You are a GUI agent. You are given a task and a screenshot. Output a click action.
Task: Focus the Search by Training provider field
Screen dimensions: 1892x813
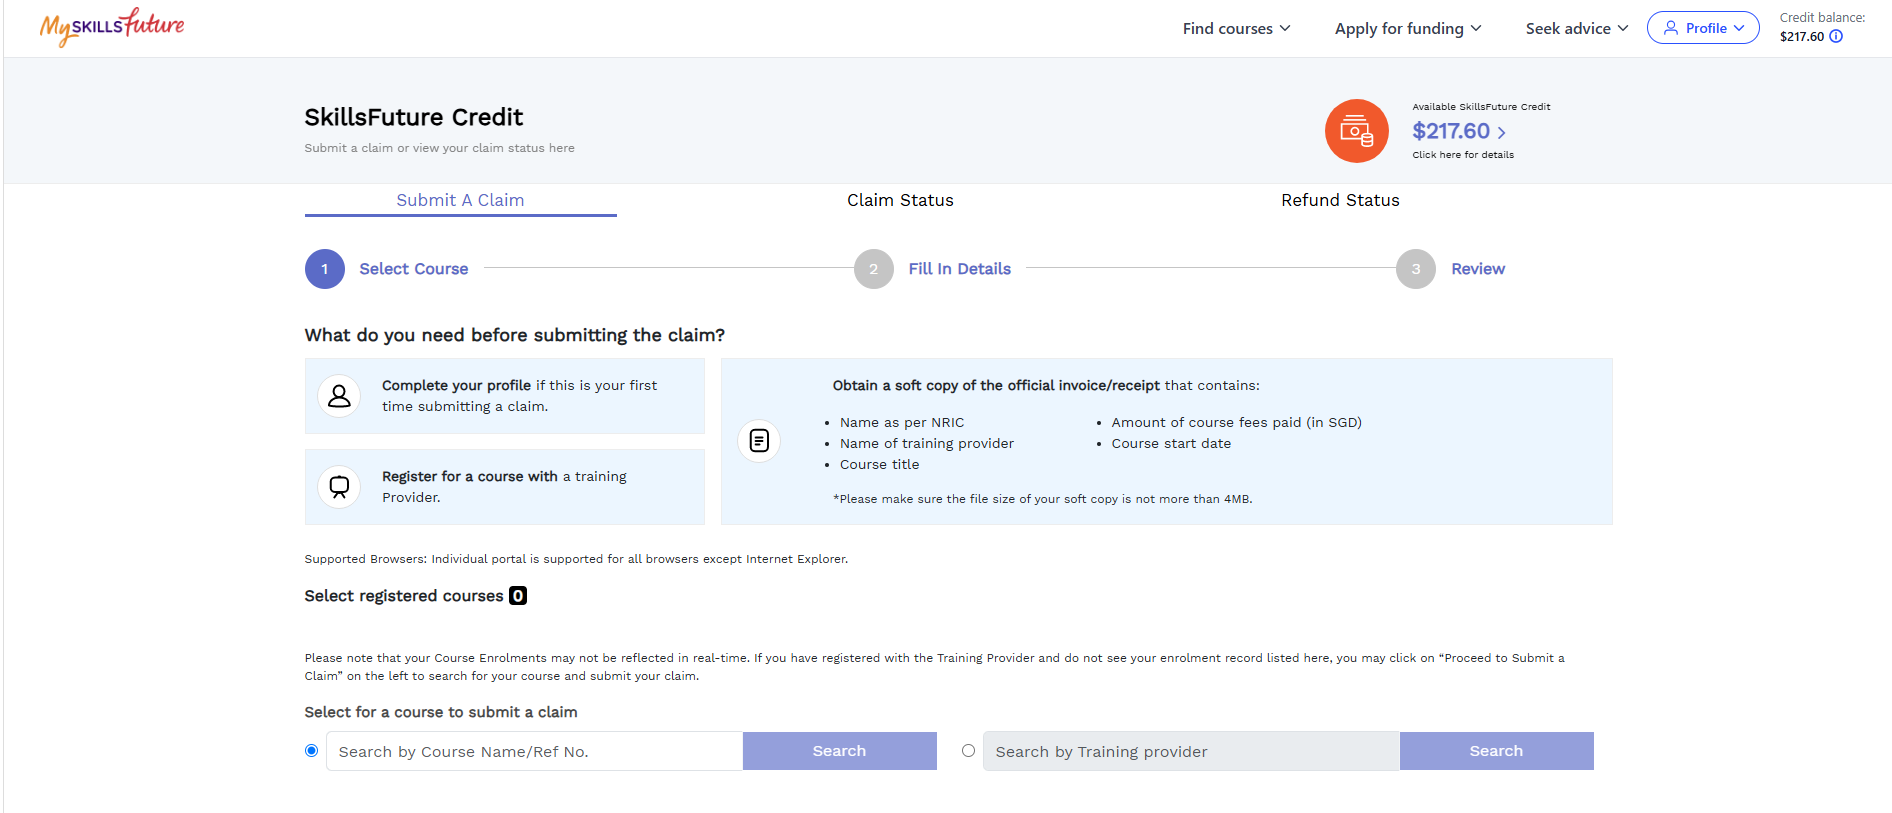coord(1191,751)
